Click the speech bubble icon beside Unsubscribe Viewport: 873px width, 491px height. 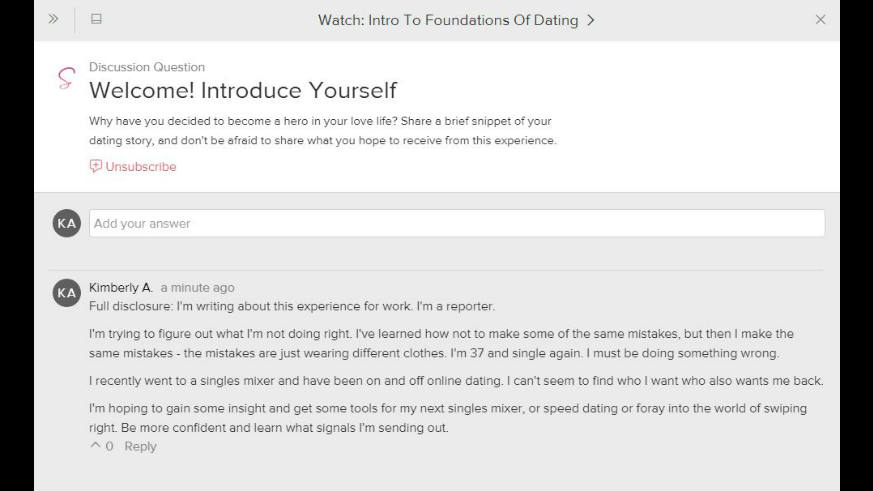coord(96,166)
